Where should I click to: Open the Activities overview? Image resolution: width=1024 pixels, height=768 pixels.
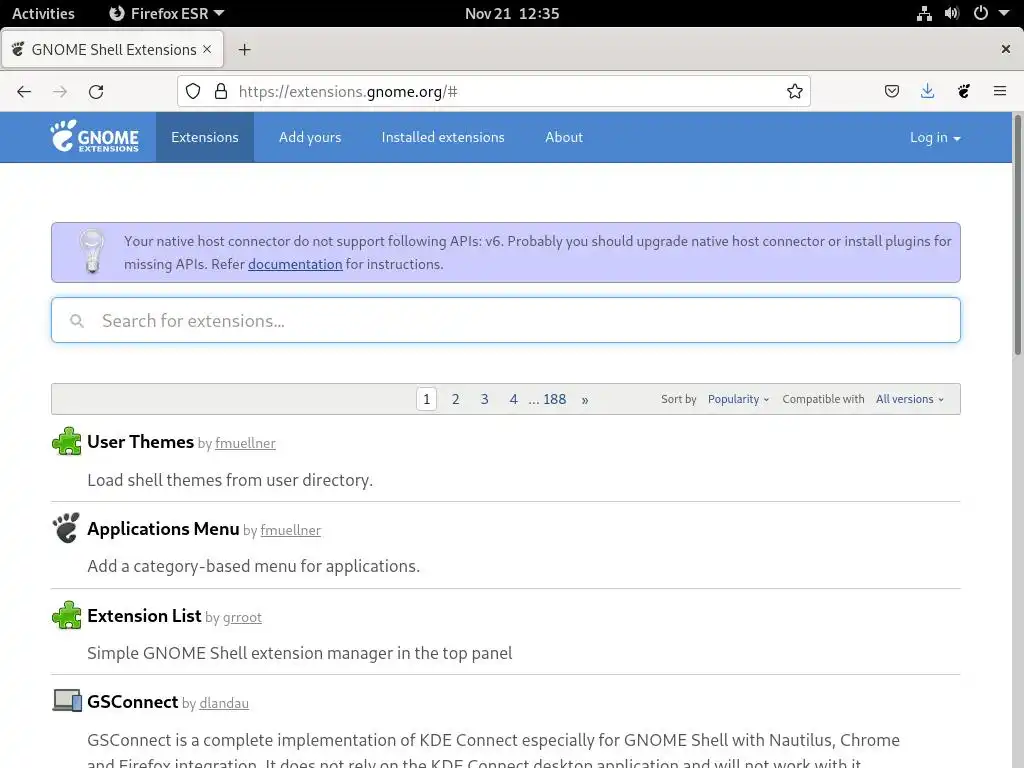tap(43, 13)
